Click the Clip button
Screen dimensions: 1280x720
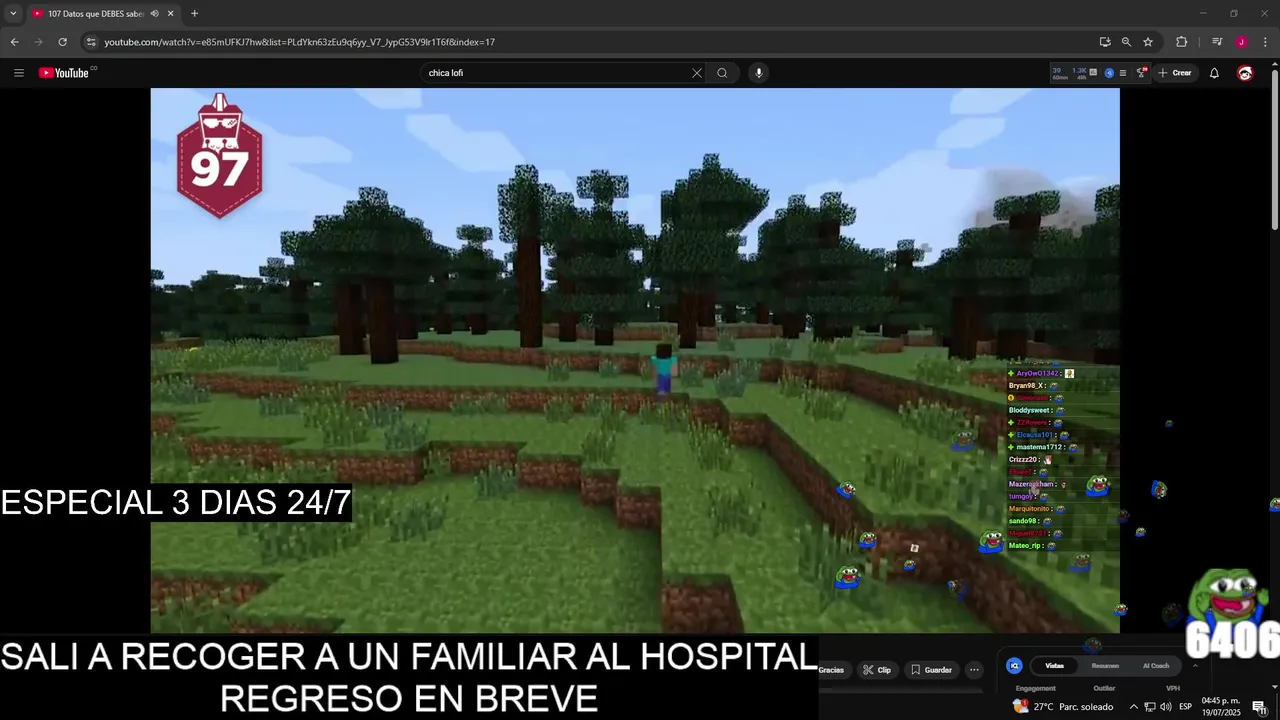click(877, 670)
